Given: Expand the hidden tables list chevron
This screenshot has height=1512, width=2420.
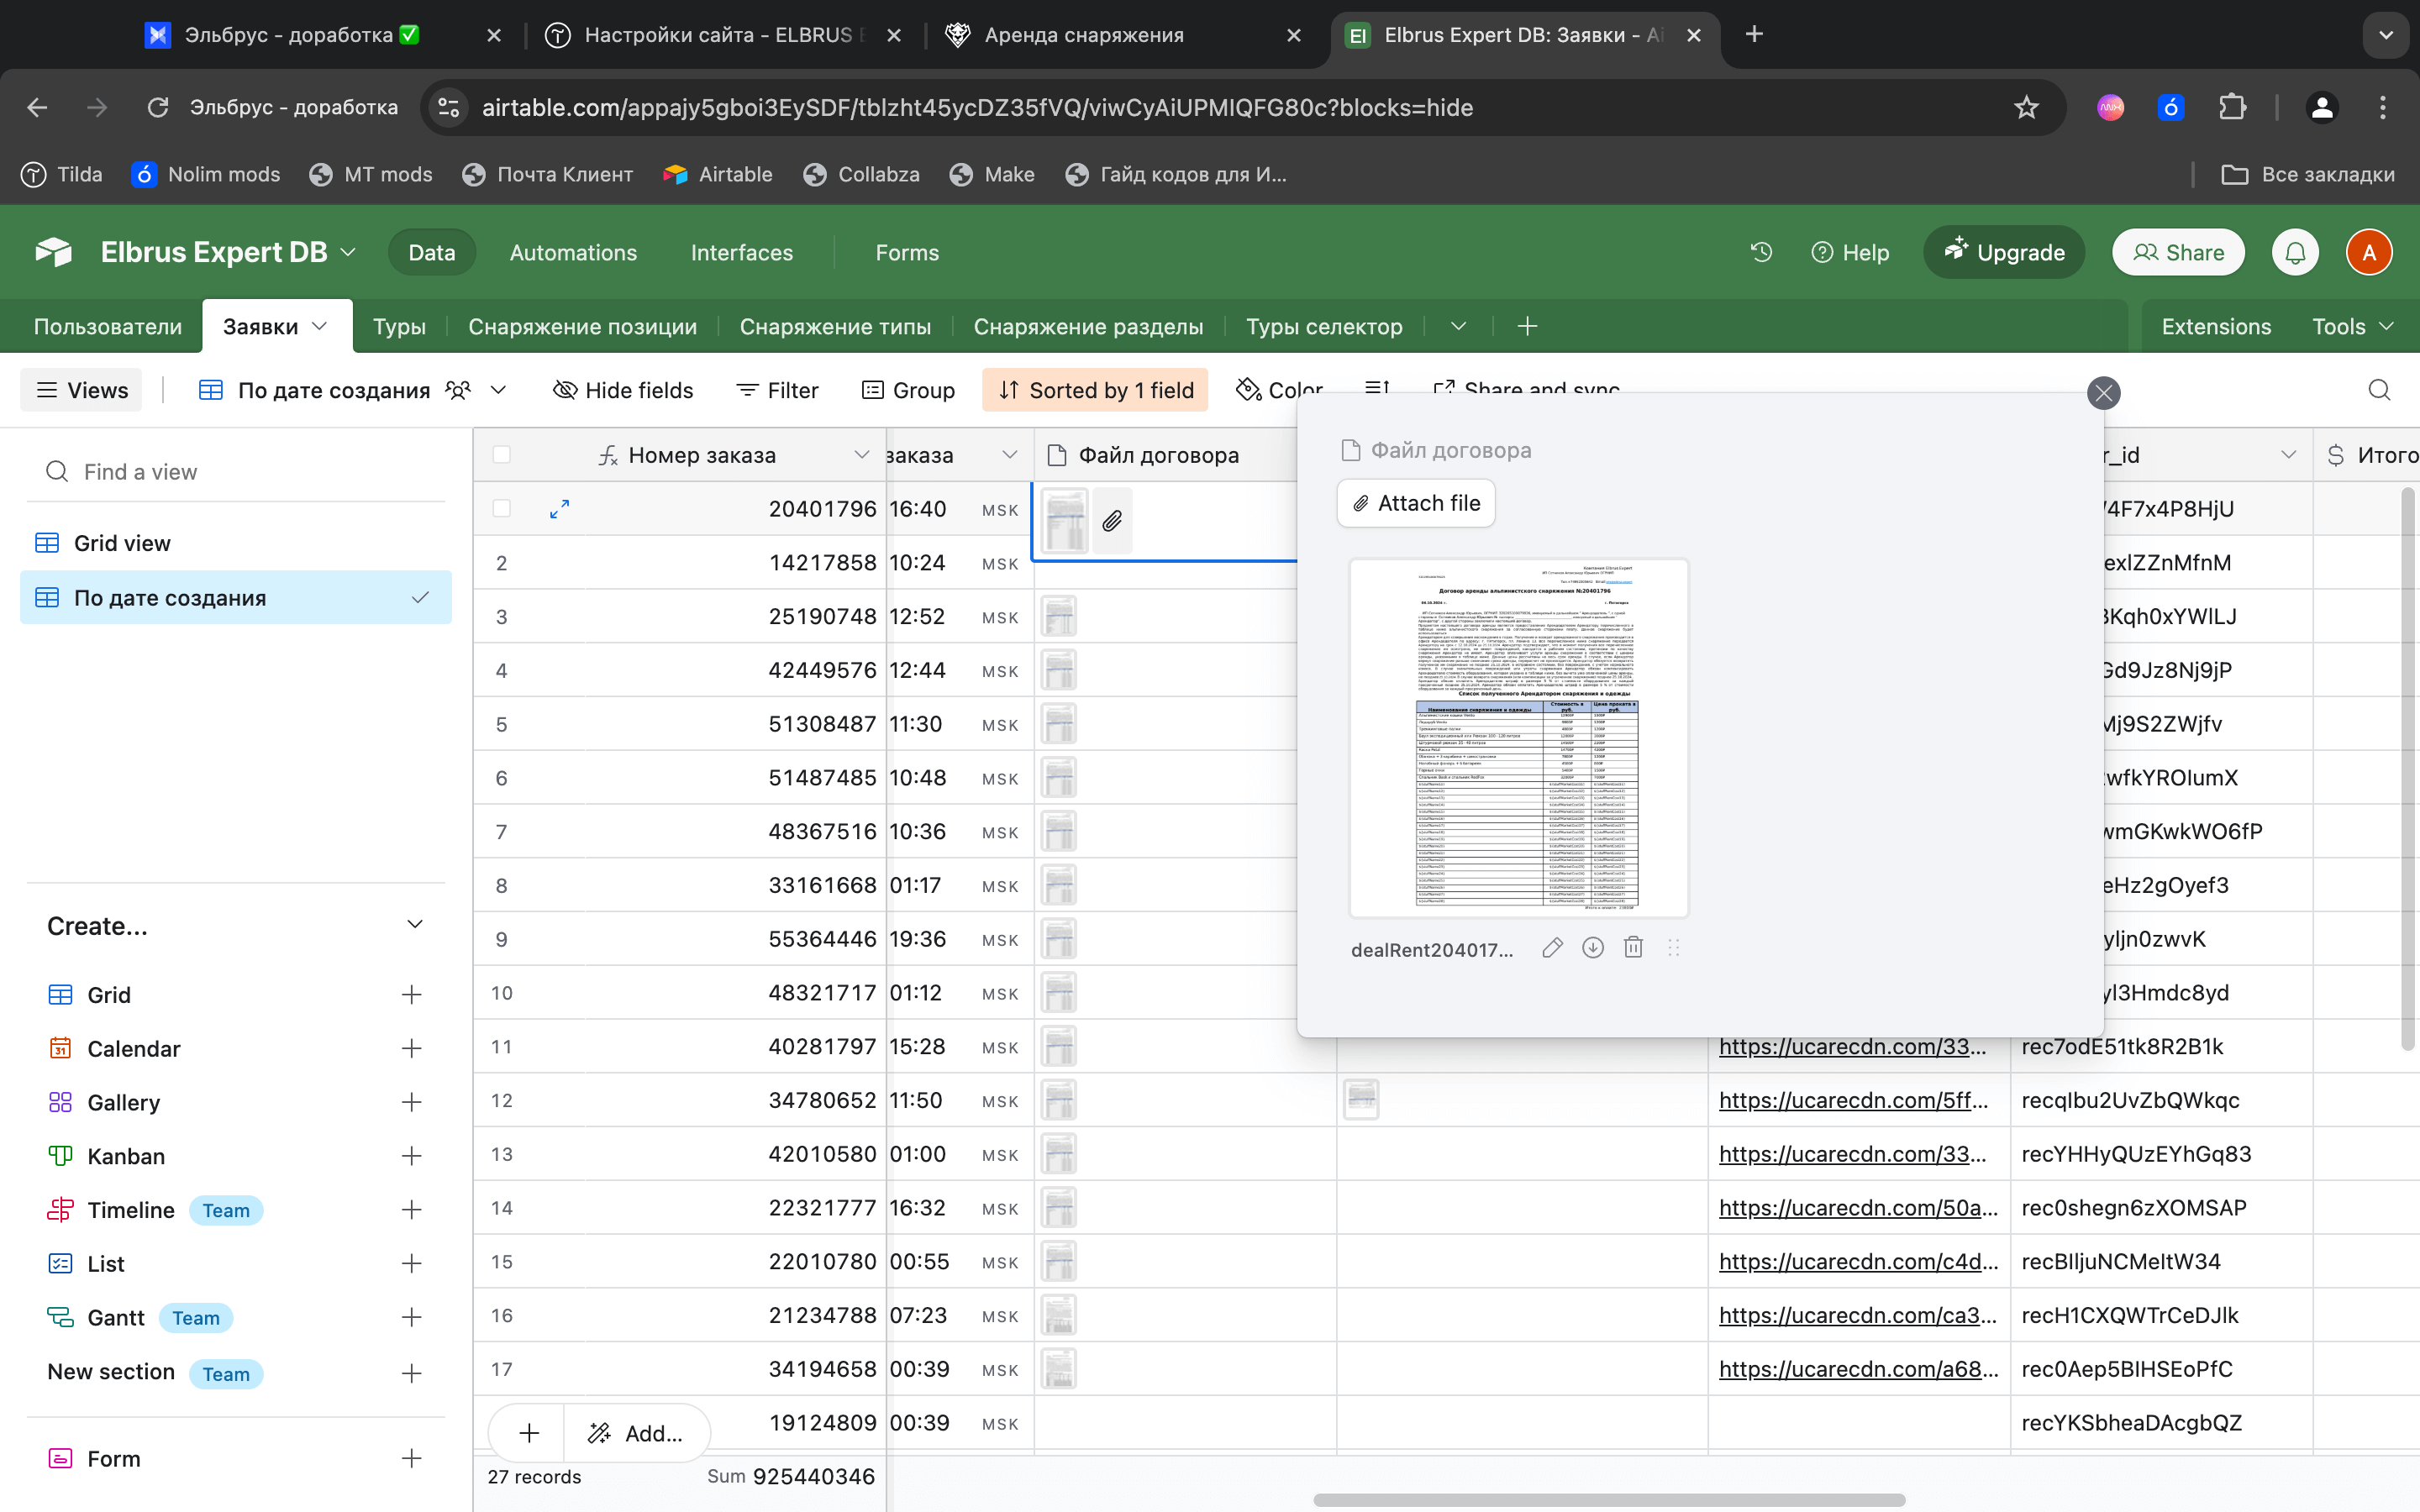Looking at the screenshot, I should point(1458,326).
